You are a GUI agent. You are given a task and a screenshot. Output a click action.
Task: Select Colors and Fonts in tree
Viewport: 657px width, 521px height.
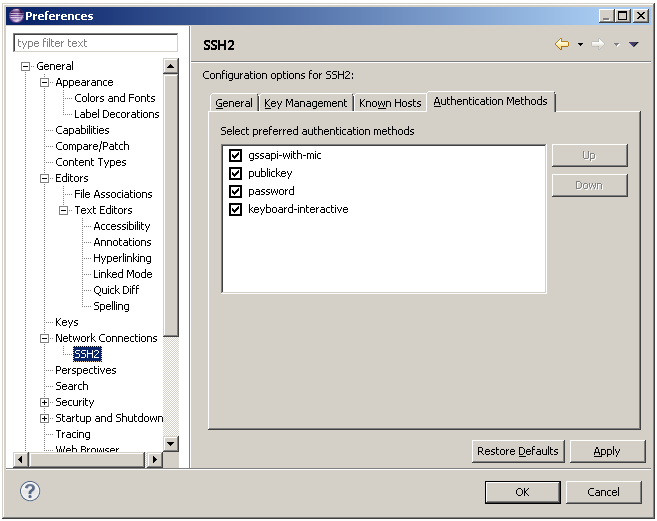pos(115,98)
